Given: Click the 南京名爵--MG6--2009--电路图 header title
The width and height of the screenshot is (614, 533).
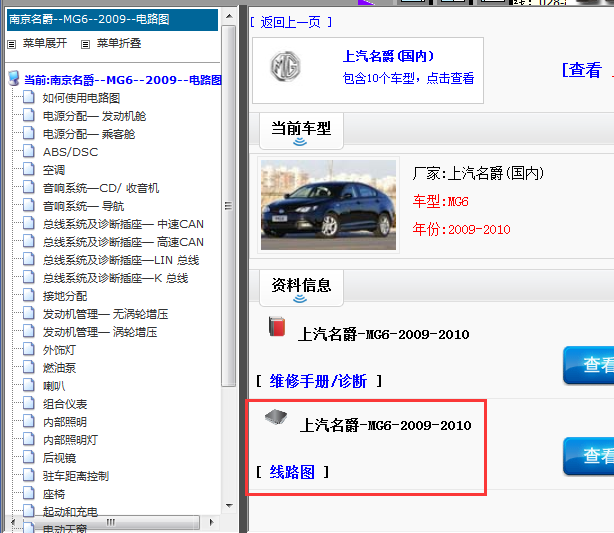Looking at the screenshot, I should point(89,19).
